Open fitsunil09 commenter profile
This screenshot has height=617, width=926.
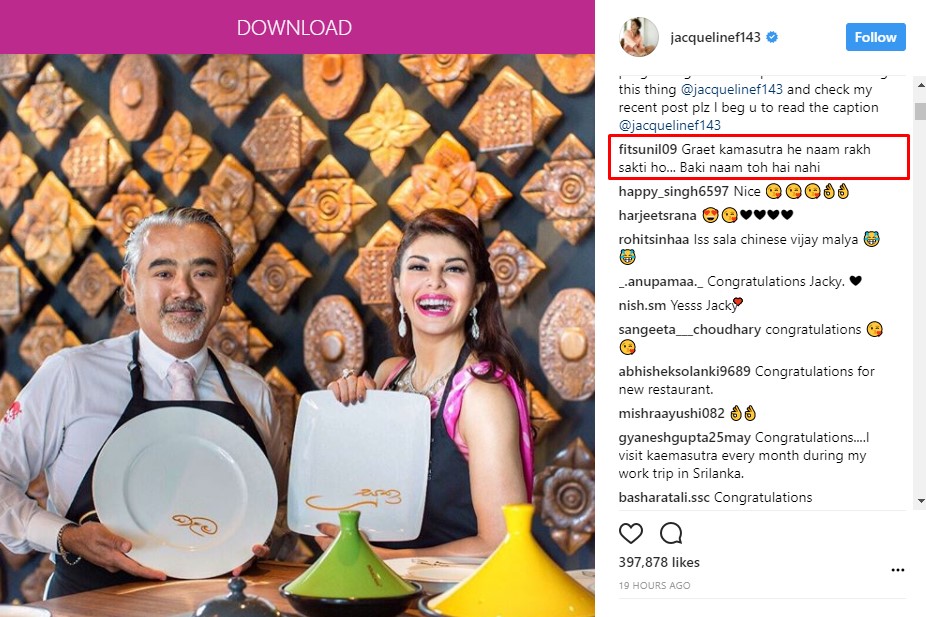click(647, 149)
